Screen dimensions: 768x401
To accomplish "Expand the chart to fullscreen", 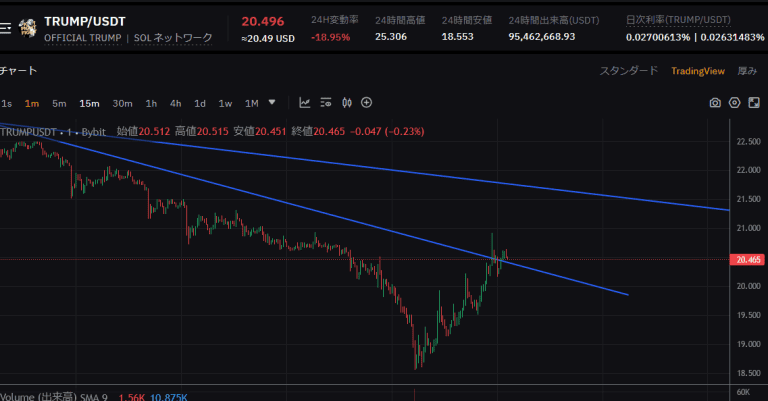I will click(755, 102).
